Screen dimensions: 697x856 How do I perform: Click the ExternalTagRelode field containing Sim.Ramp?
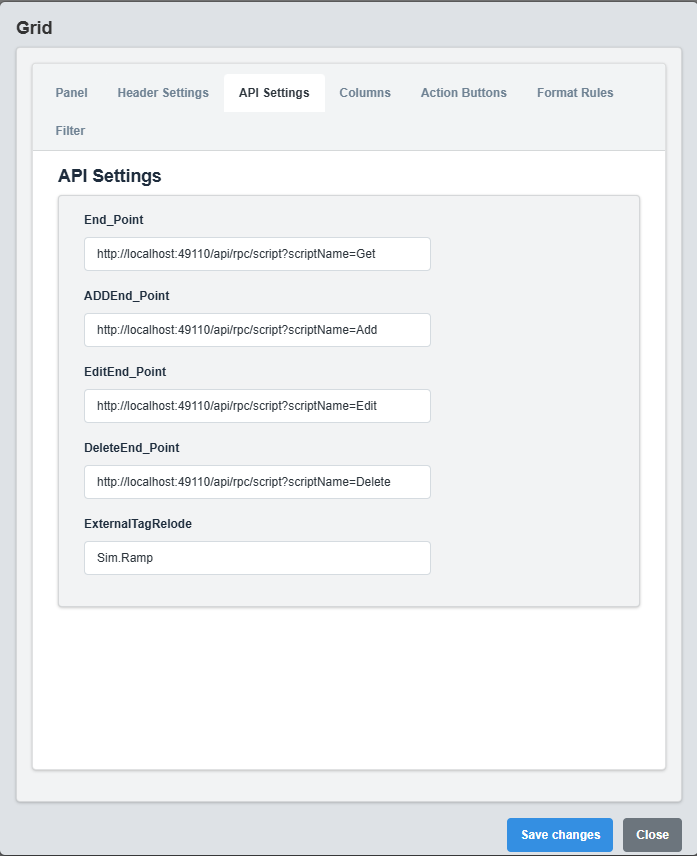pos(257,558)
